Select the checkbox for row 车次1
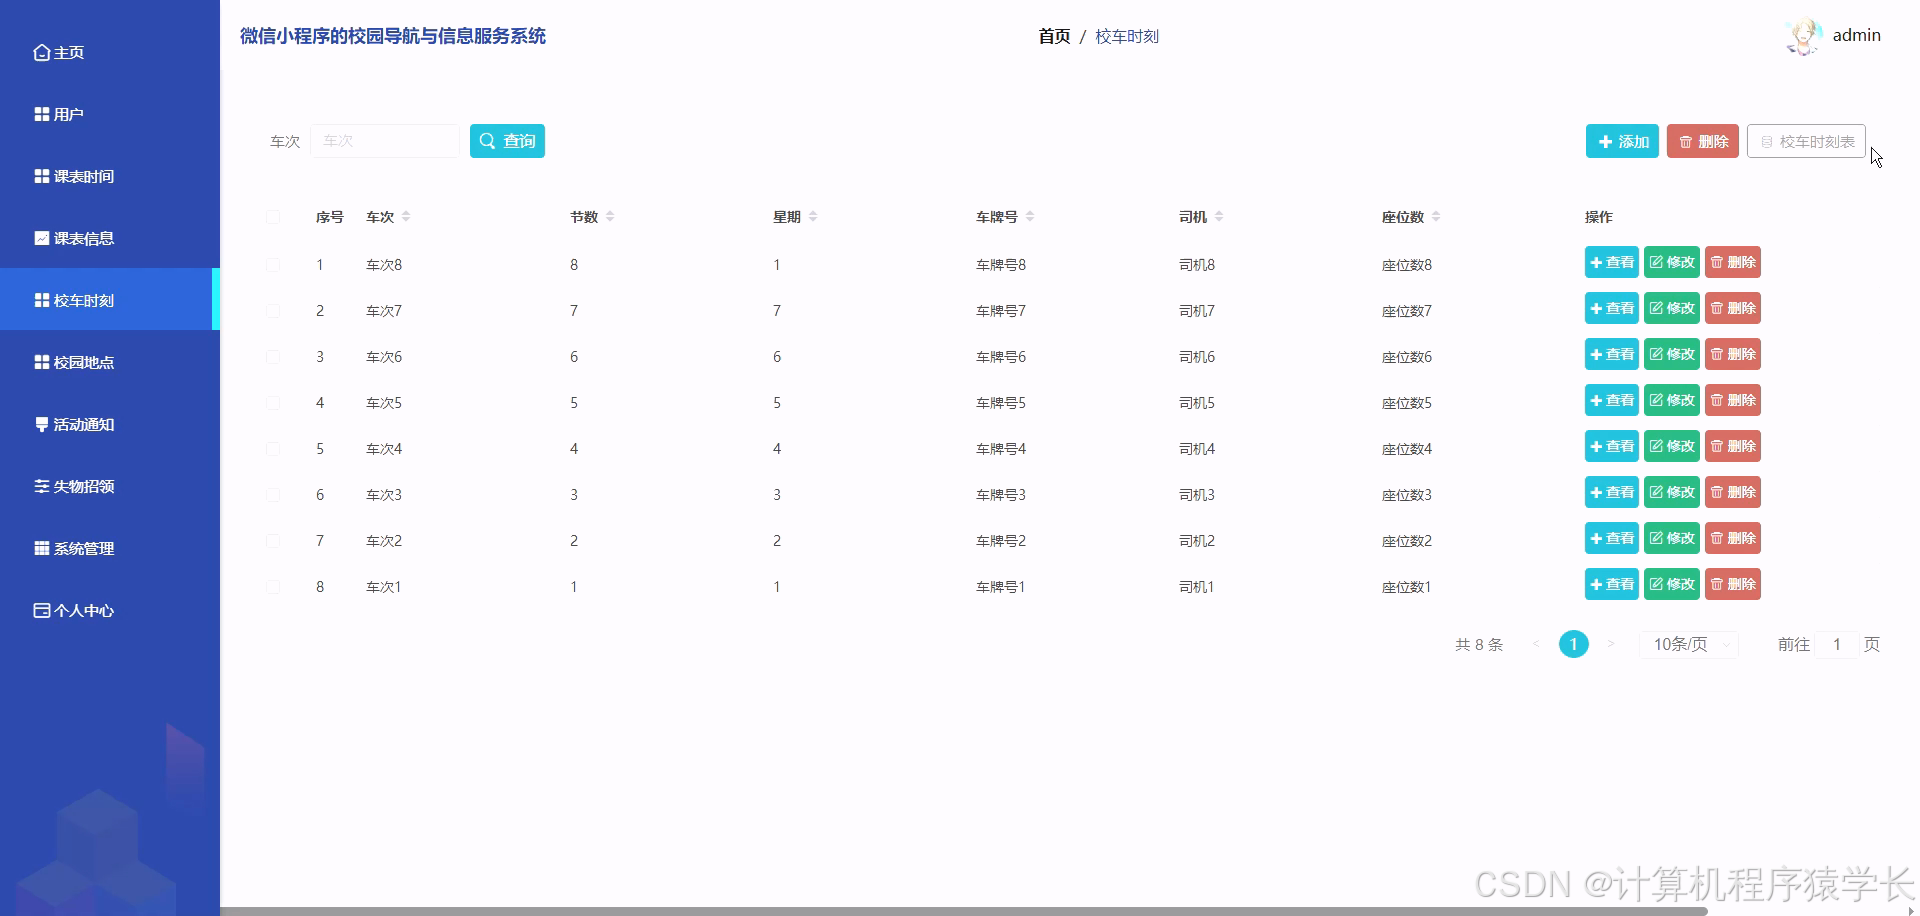This screenshot has height=916, width=1920. click(x=273, y=587)
